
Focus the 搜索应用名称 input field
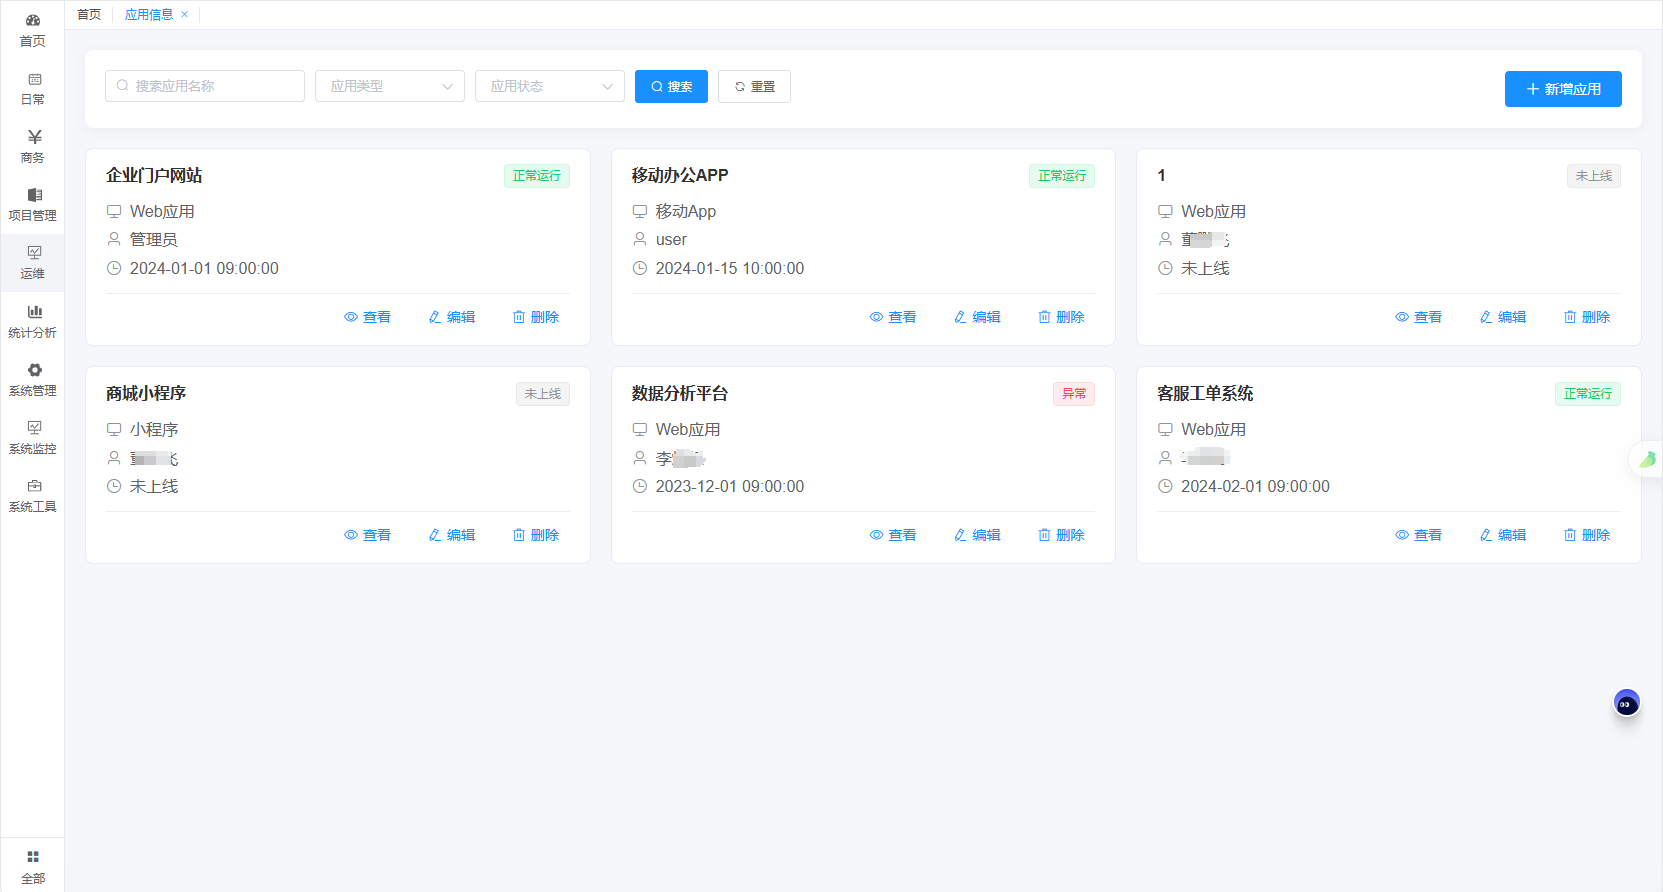point(205,86)
